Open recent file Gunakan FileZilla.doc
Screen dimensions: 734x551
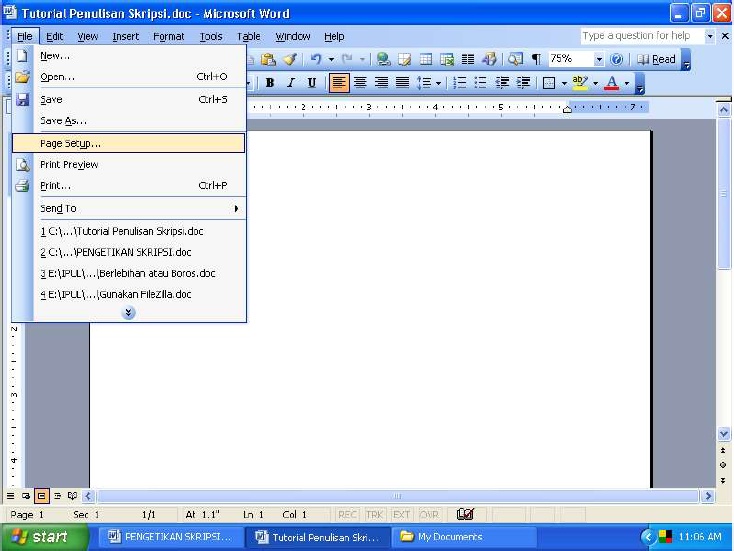[x=128, y=294]
